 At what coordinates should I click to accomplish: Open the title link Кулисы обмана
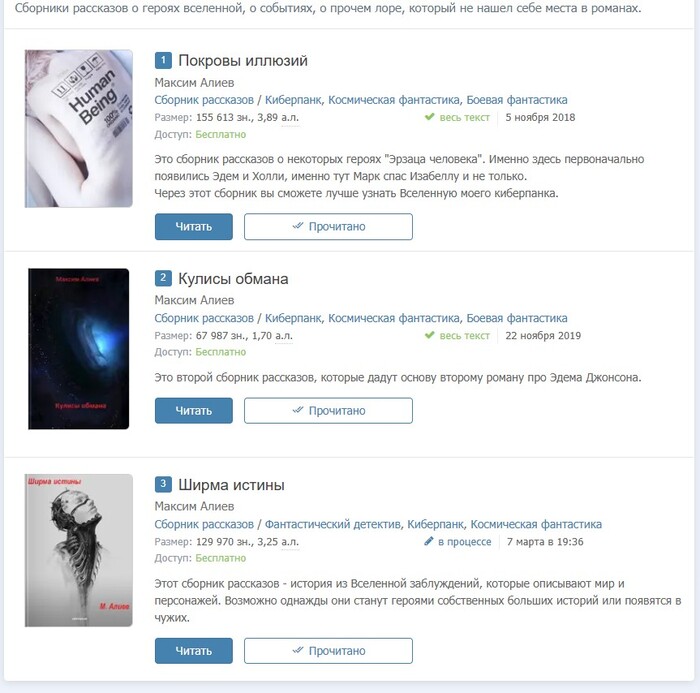point(233,279)
